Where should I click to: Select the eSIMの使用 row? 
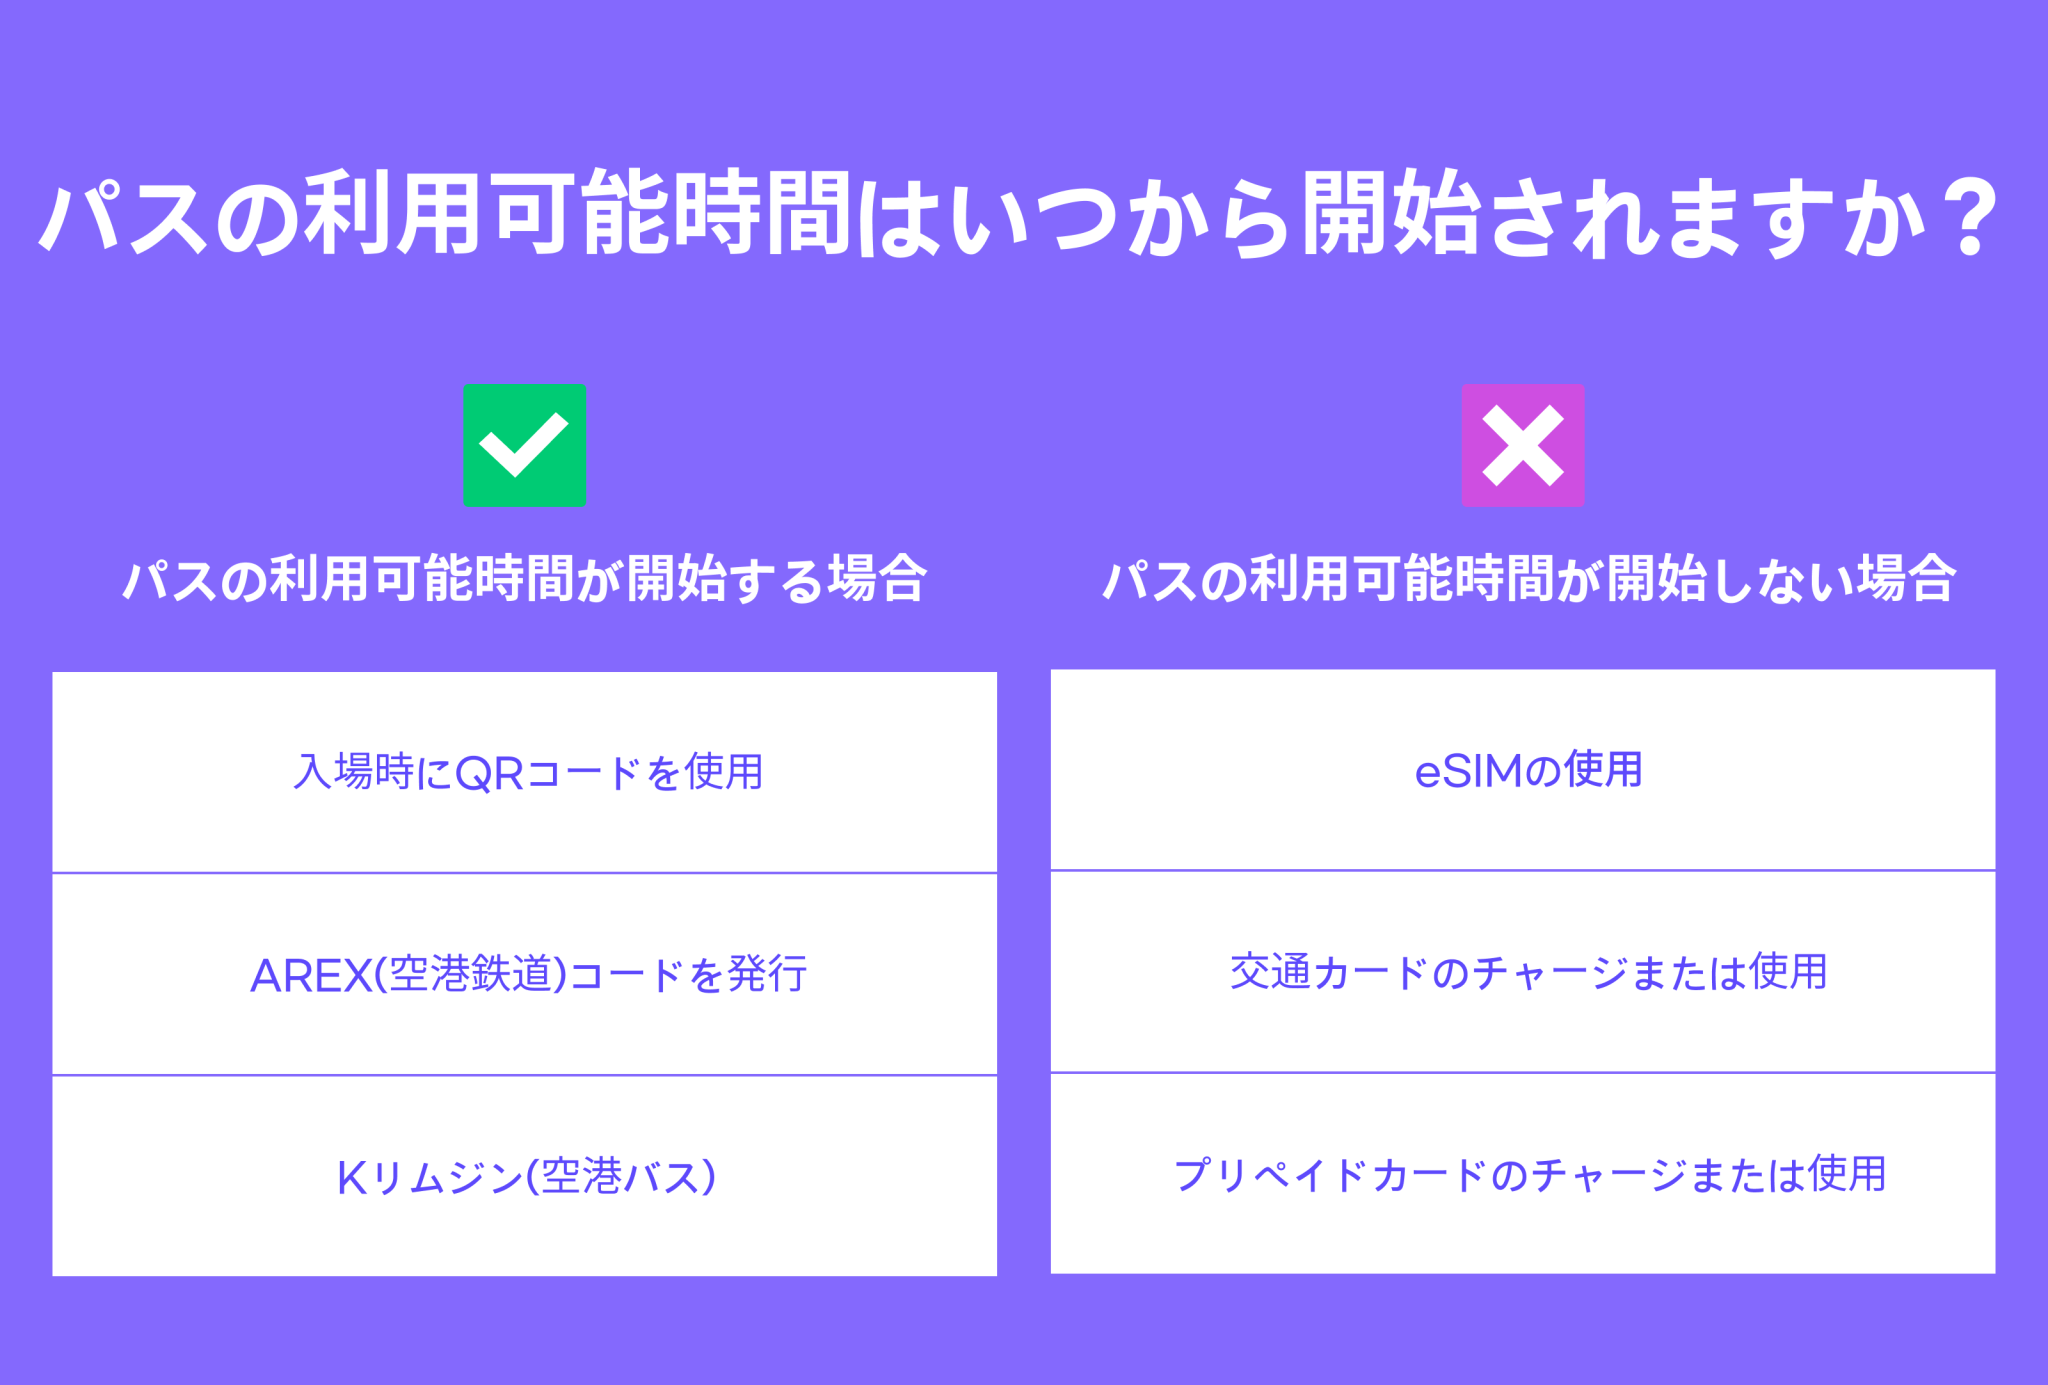click(x=1522, y=769)
